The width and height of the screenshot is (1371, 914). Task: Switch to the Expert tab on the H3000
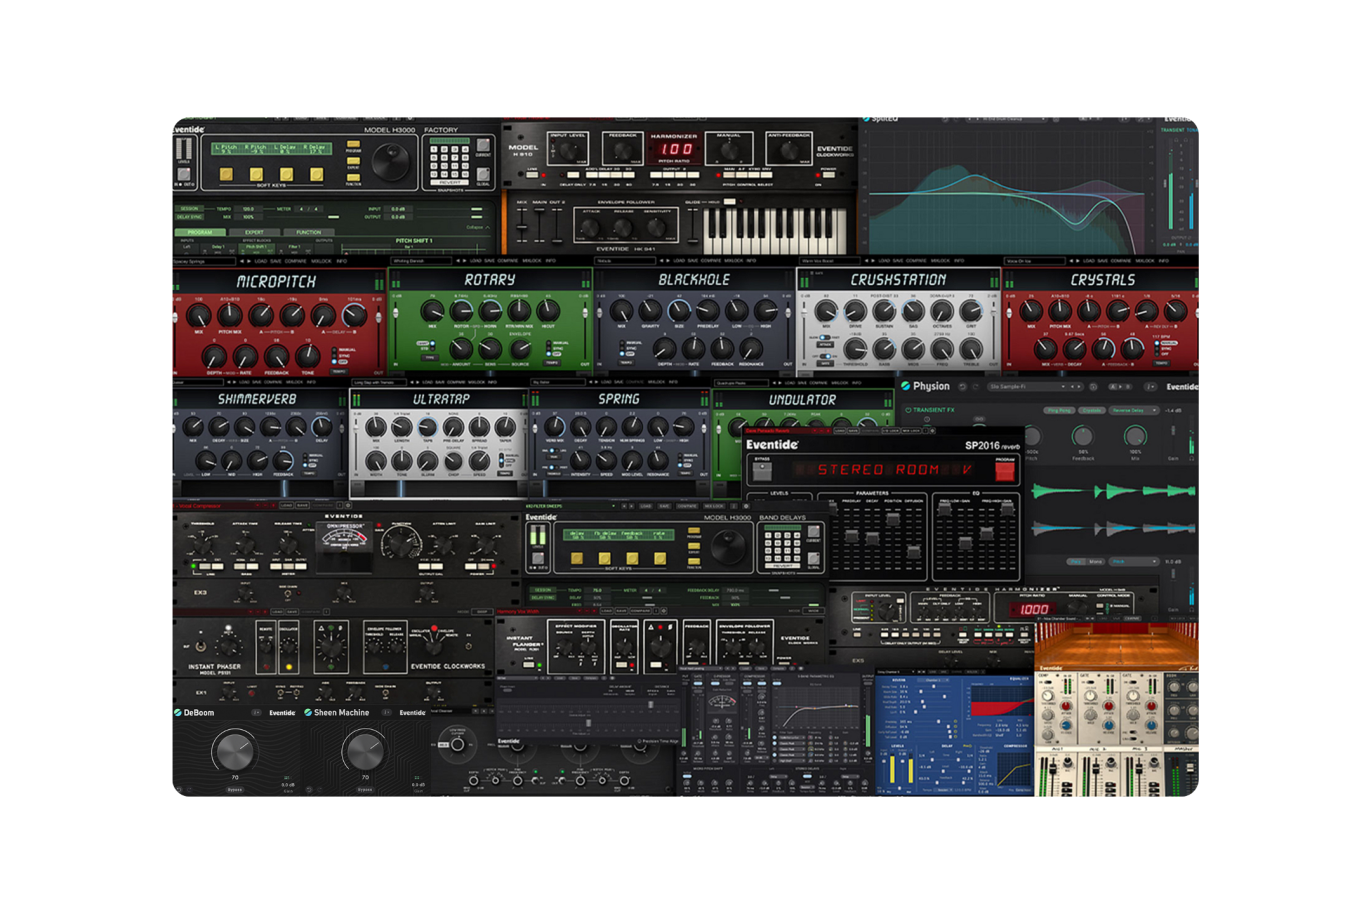tap(256, 232)
